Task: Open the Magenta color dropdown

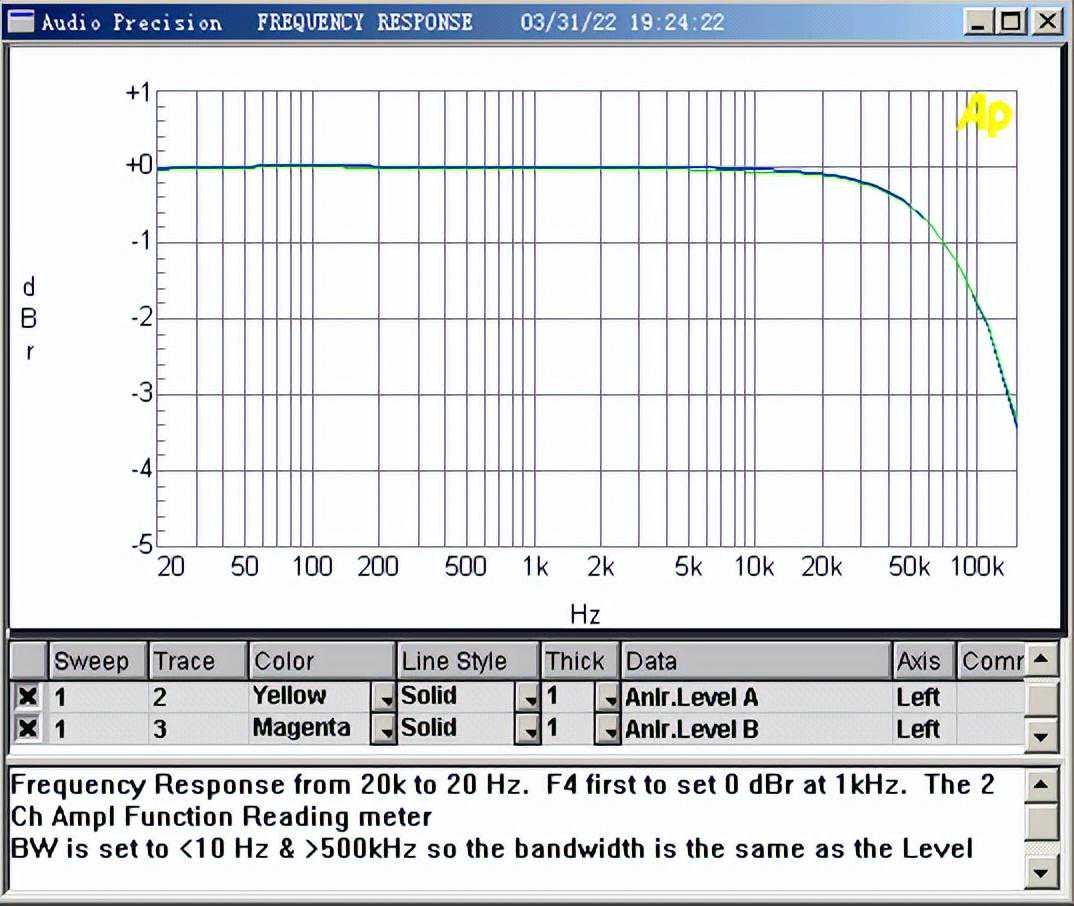Action: (384, 730)
